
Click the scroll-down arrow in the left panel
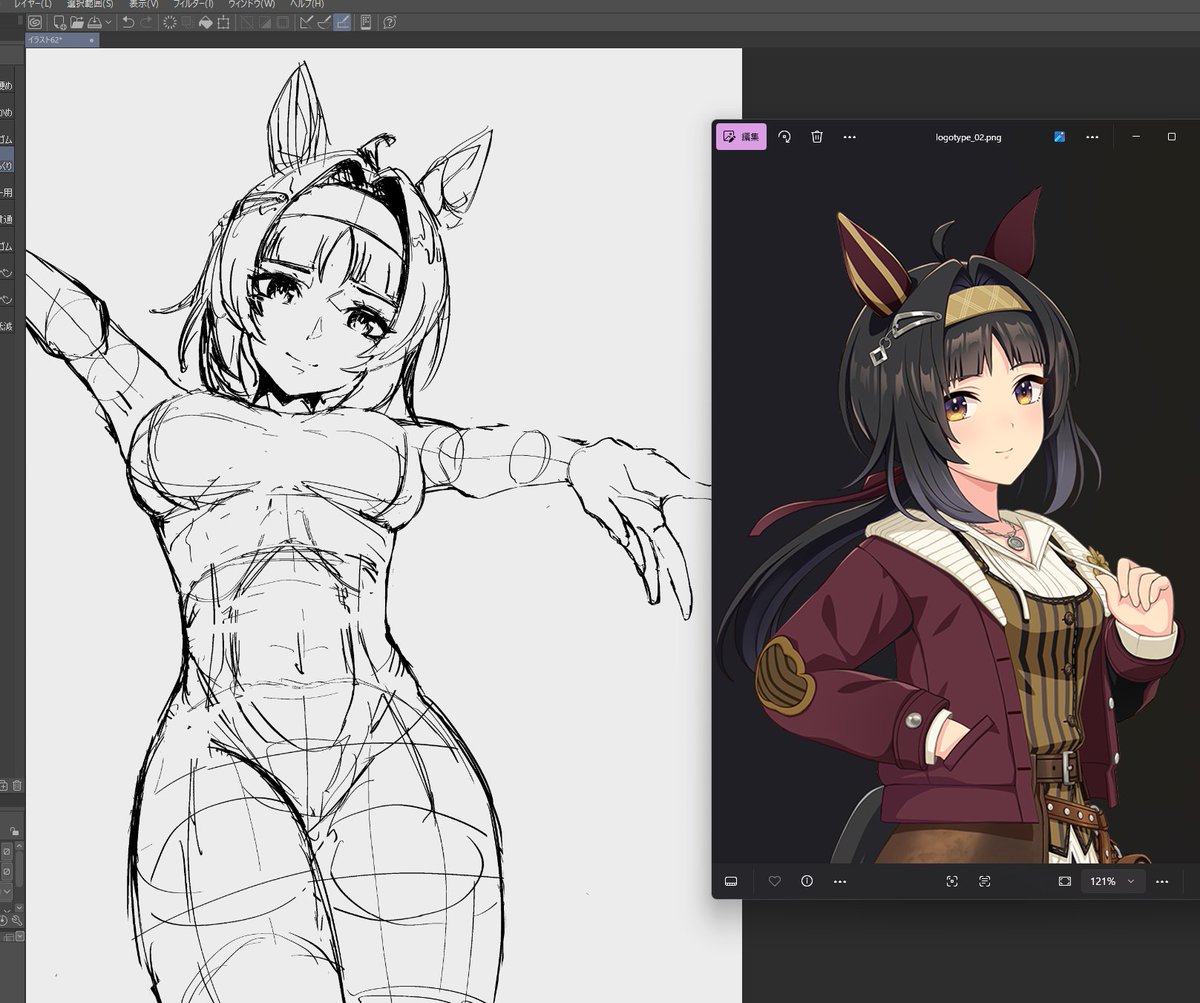tap(19, 908)
